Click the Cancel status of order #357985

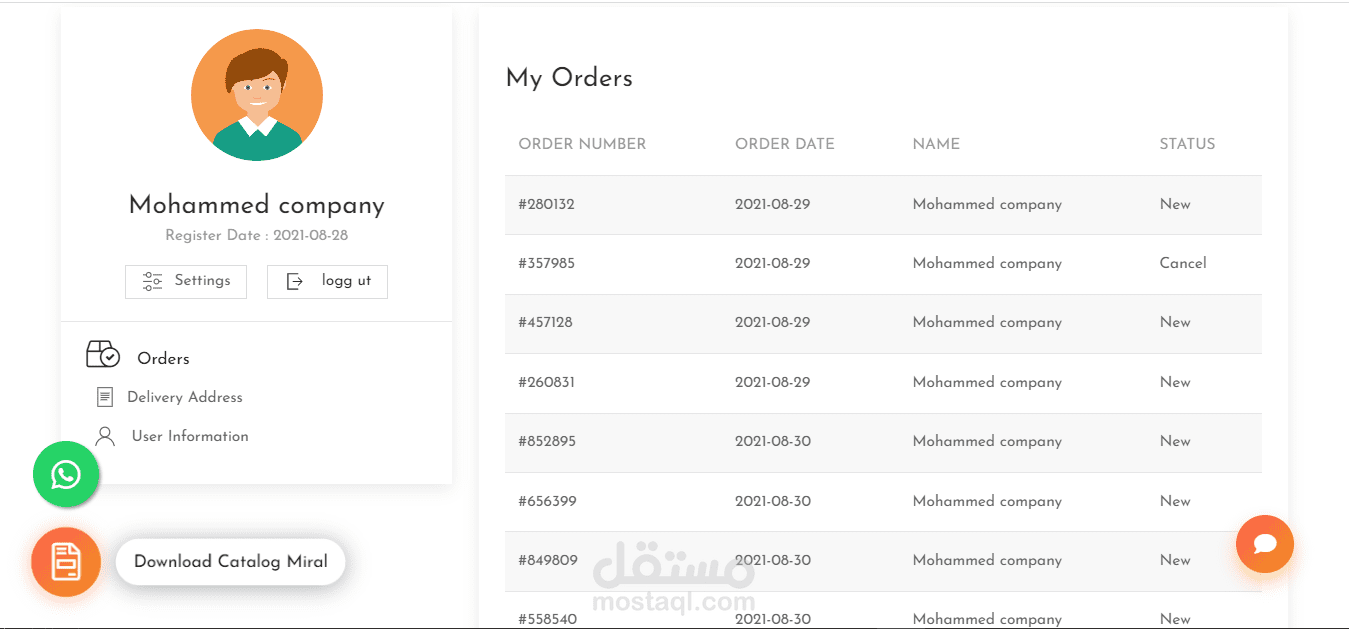[1183, 263]
